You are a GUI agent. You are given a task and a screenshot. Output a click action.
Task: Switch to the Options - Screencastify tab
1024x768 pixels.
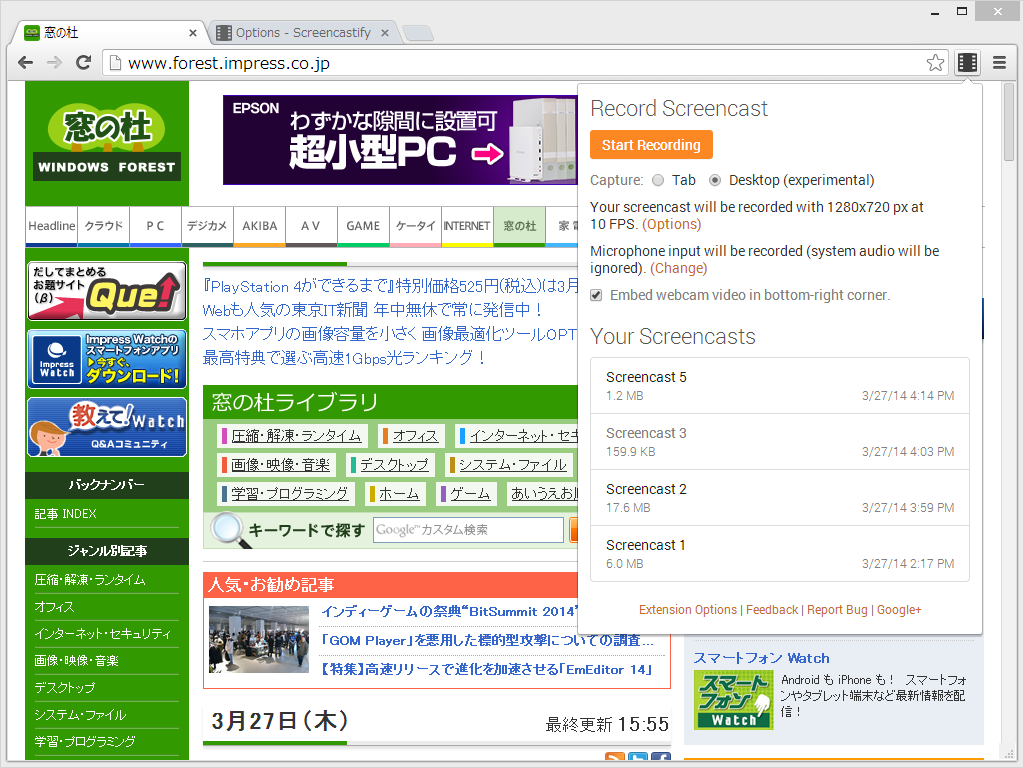pos(300,31)
